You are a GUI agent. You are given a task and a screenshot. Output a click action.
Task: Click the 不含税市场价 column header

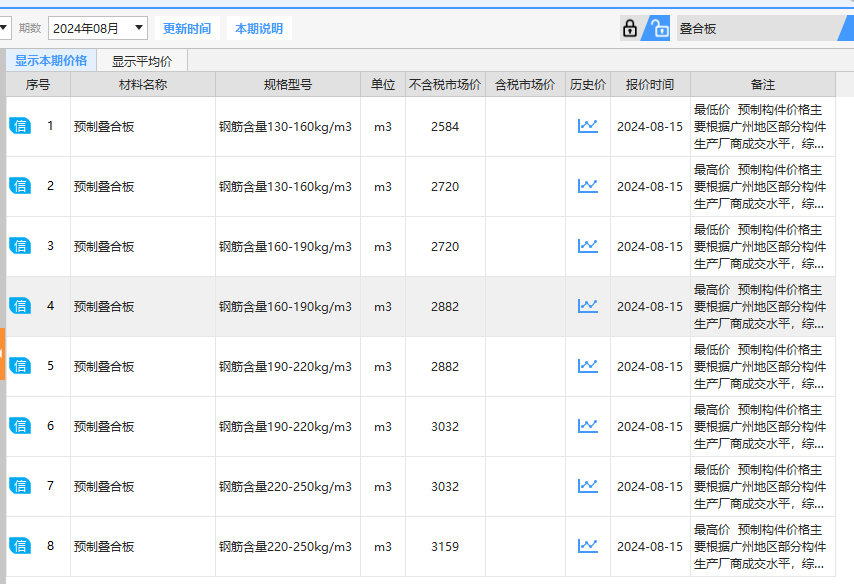coord(445,84)
